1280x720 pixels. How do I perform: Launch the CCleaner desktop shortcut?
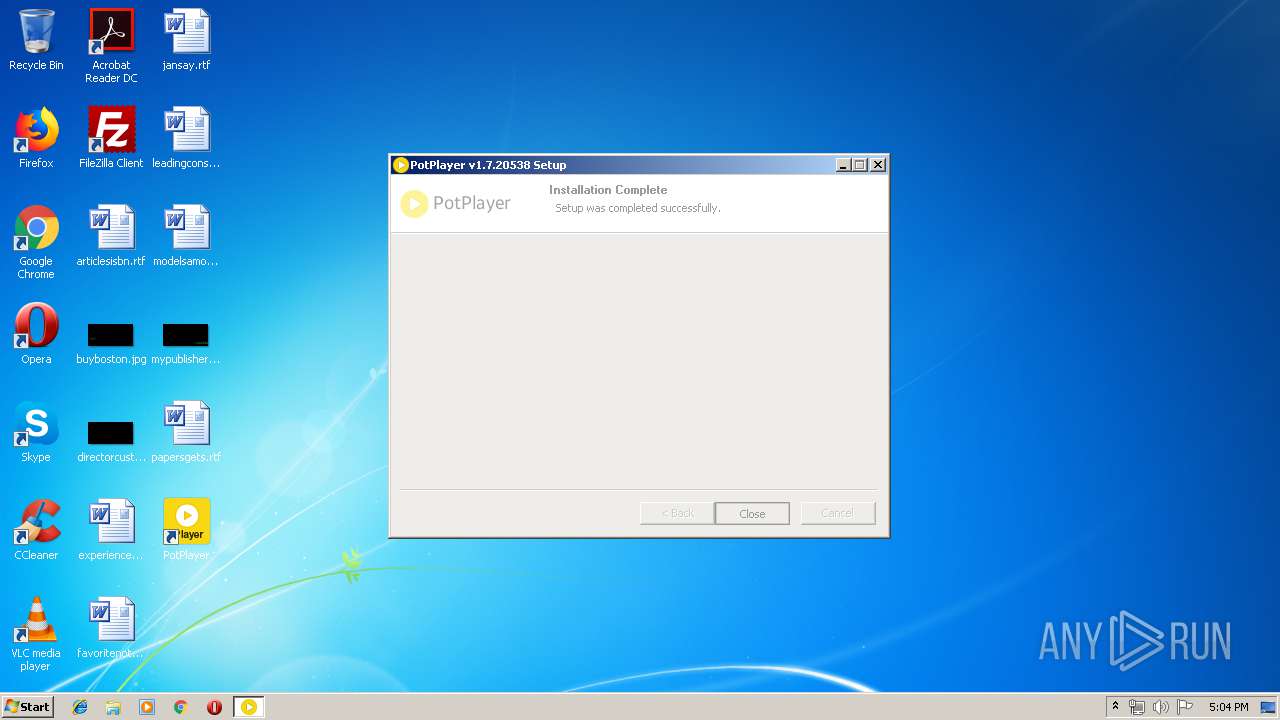click(36, 530)
